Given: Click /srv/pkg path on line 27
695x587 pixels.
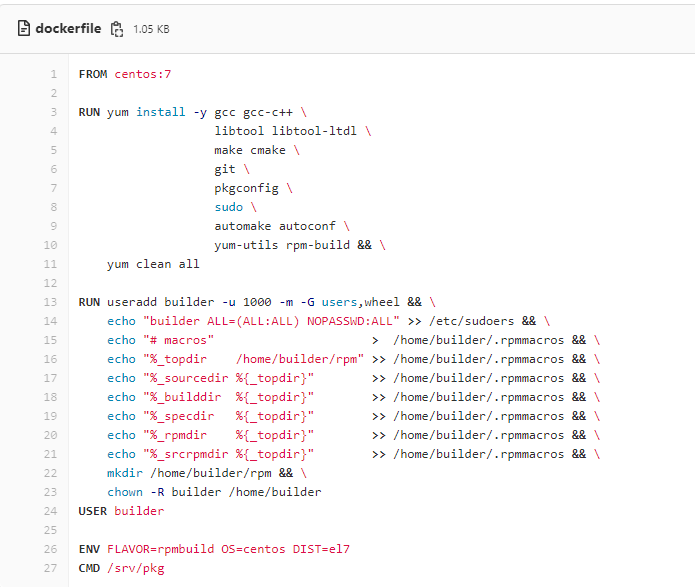Looking at the screenshot, I should 136,568.
